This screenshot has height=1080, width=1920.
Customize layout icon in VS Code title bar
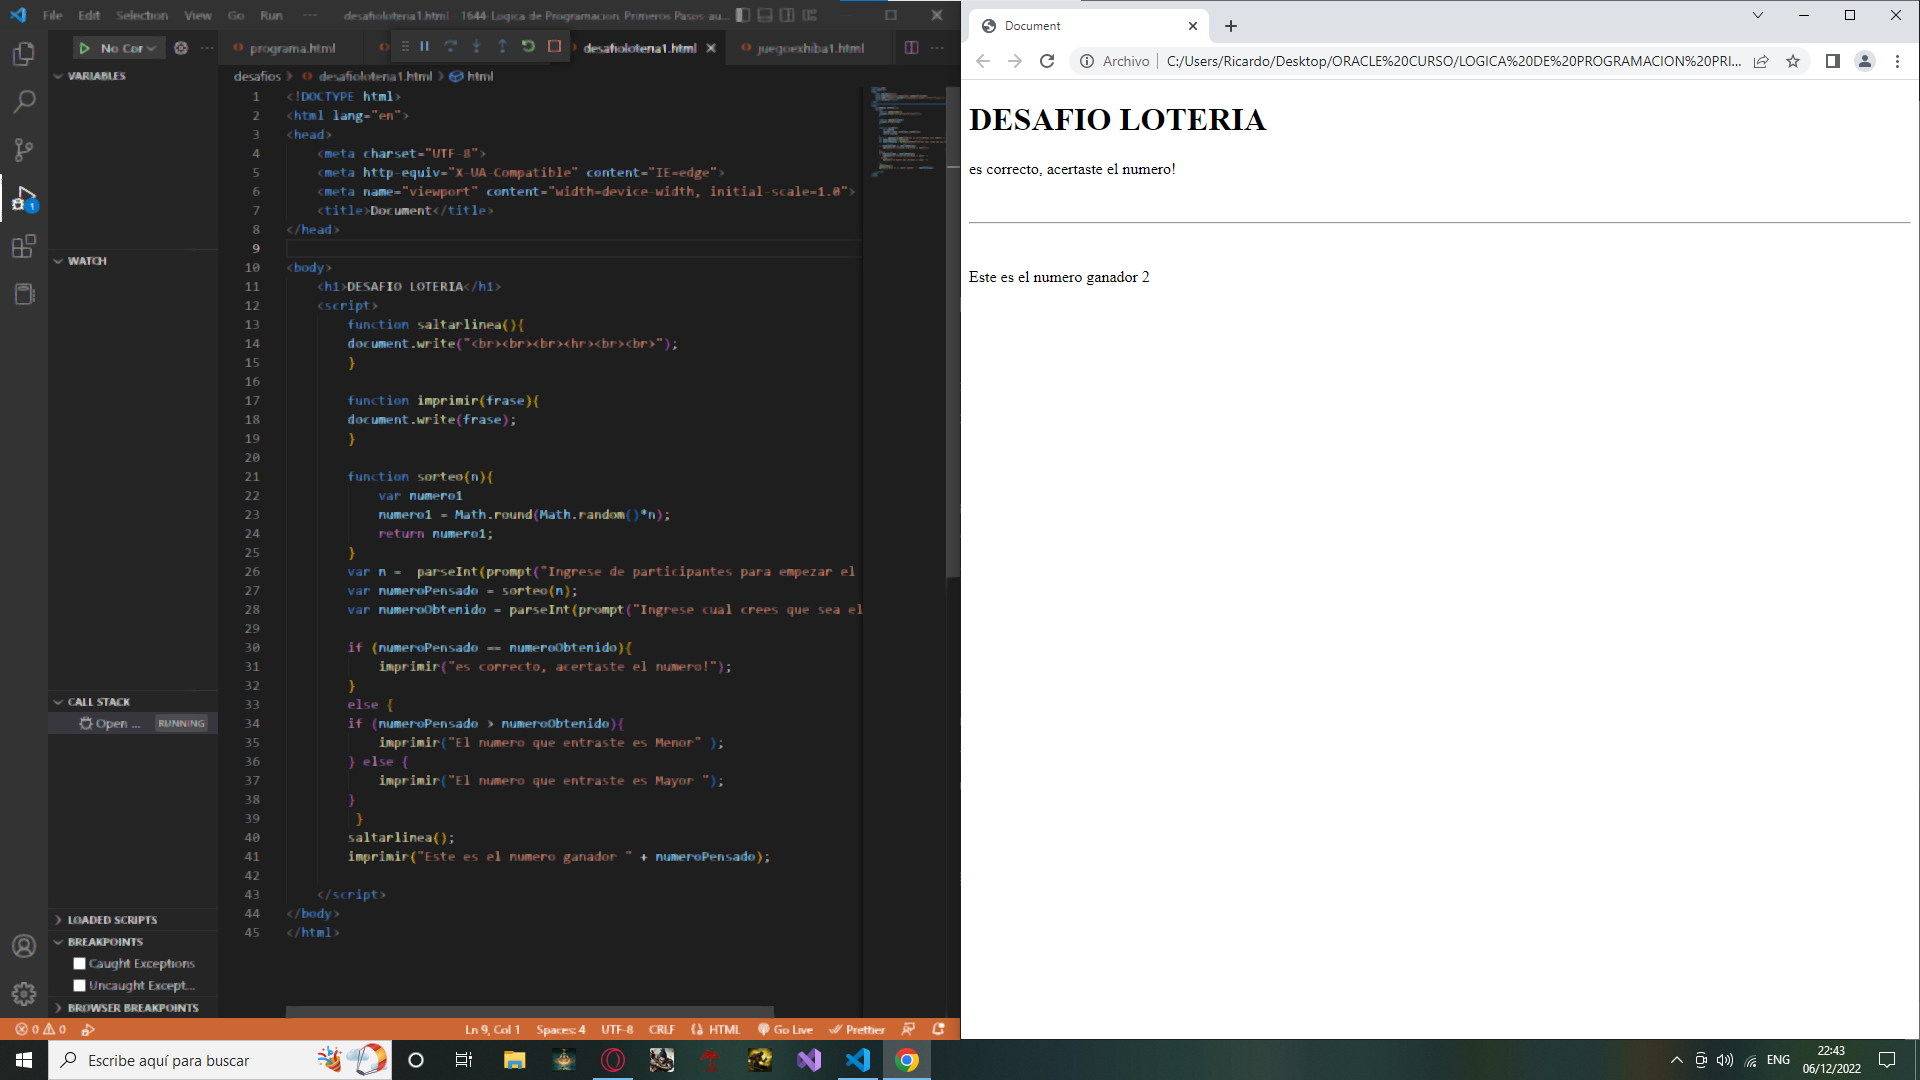tap(810, 15)
